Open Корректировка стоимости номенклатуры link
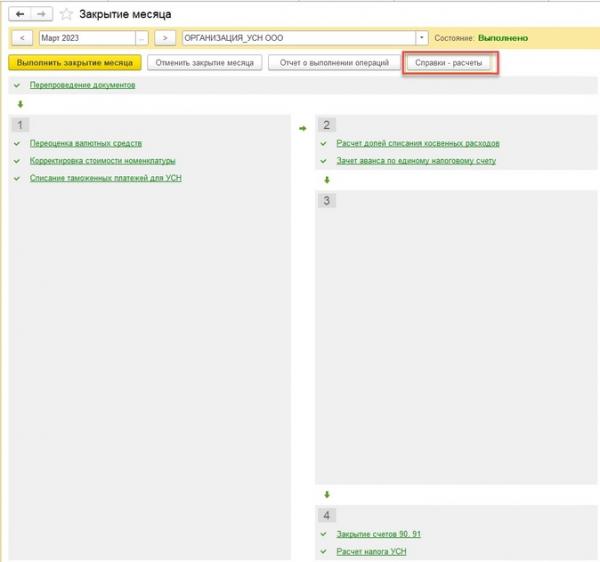The width and height of the screenshot is (600, 562). tap(103, 161)
